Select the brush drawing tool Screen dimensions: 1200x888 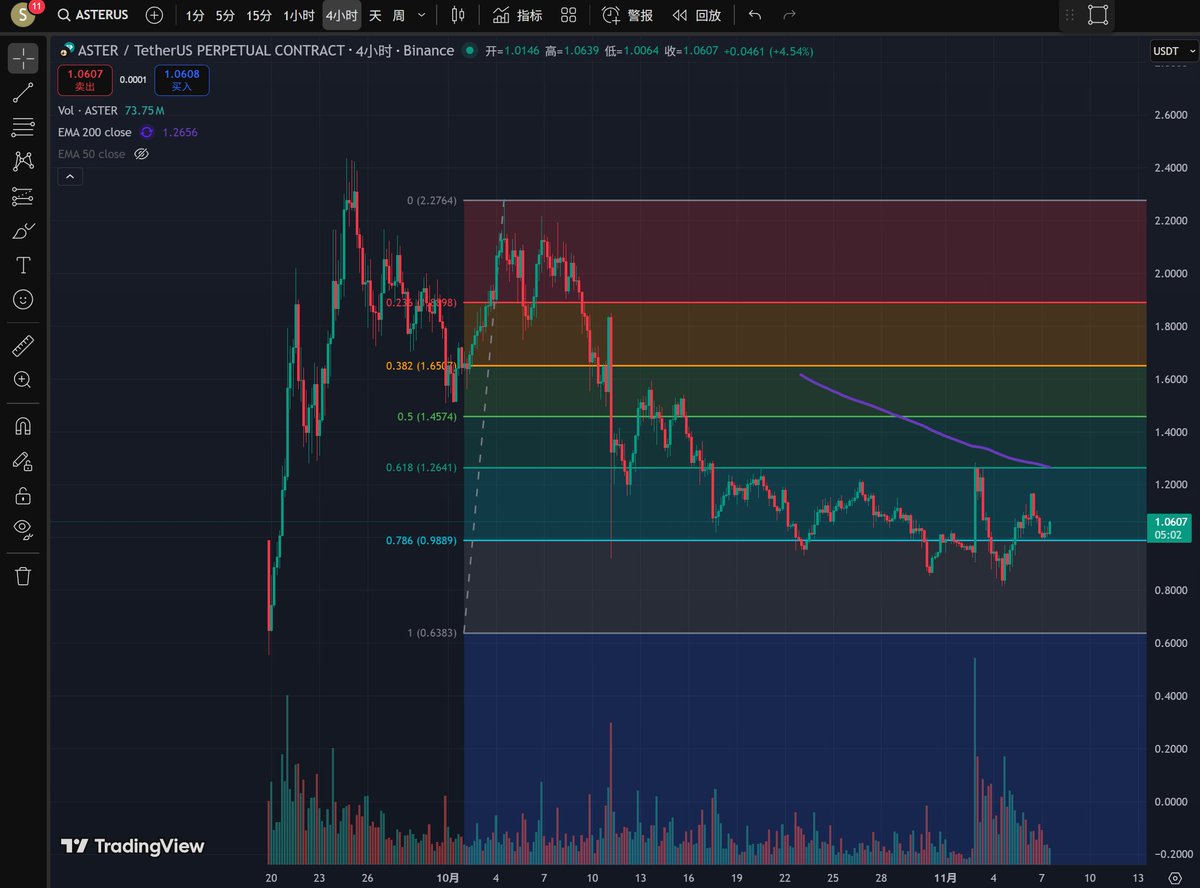tap(23, 230)
